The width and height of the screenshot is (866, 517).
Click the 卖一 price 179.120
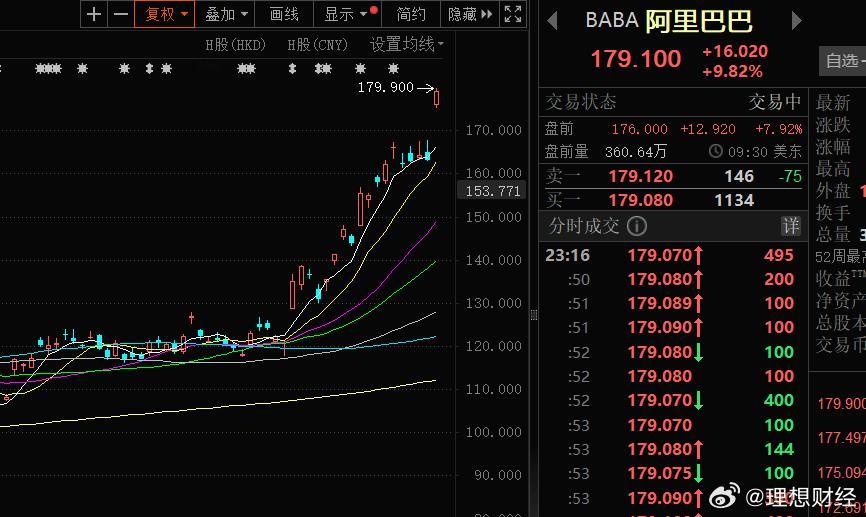641,176
